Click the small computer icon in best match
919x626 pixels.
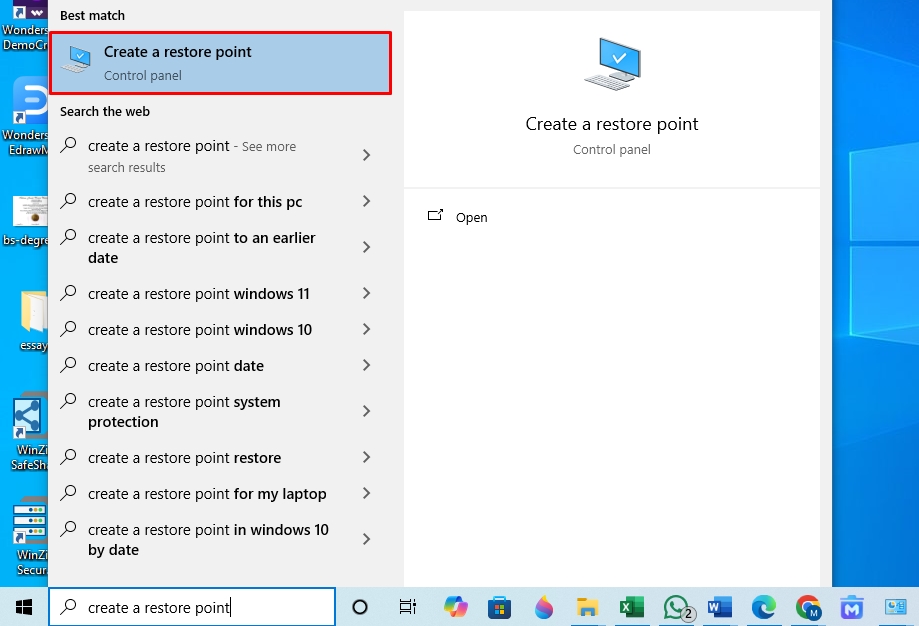coord(77,60)
